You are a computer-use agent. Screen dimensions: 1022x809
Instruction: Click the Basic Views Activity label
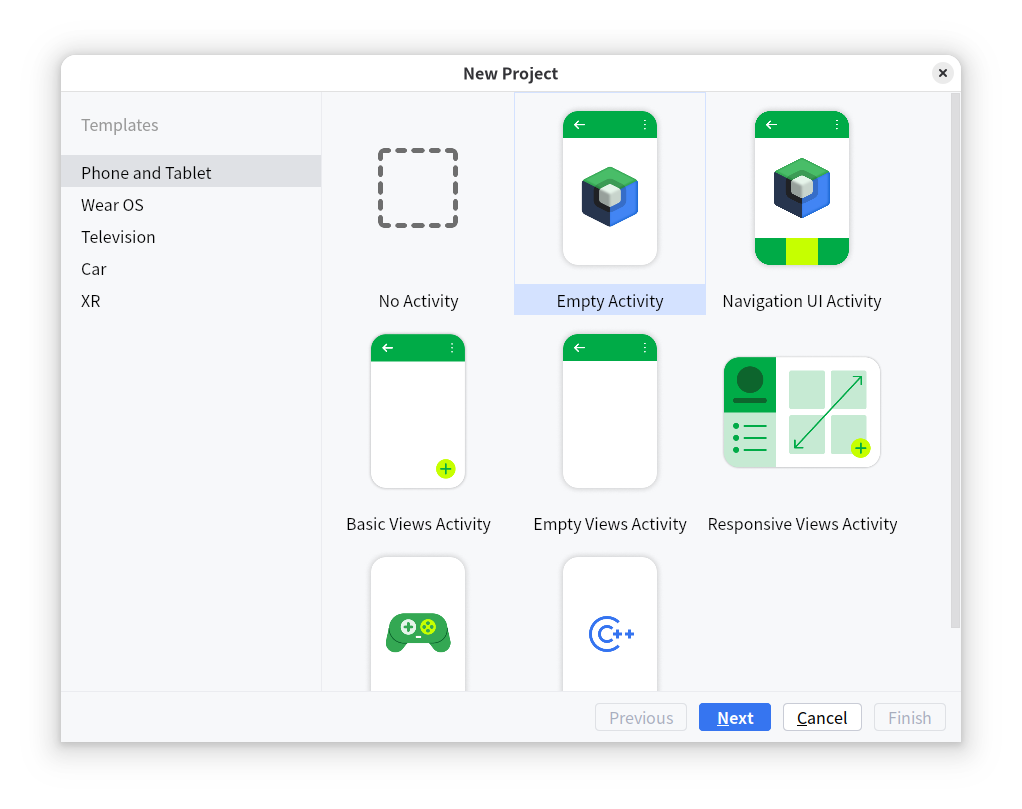click(418, 524)
